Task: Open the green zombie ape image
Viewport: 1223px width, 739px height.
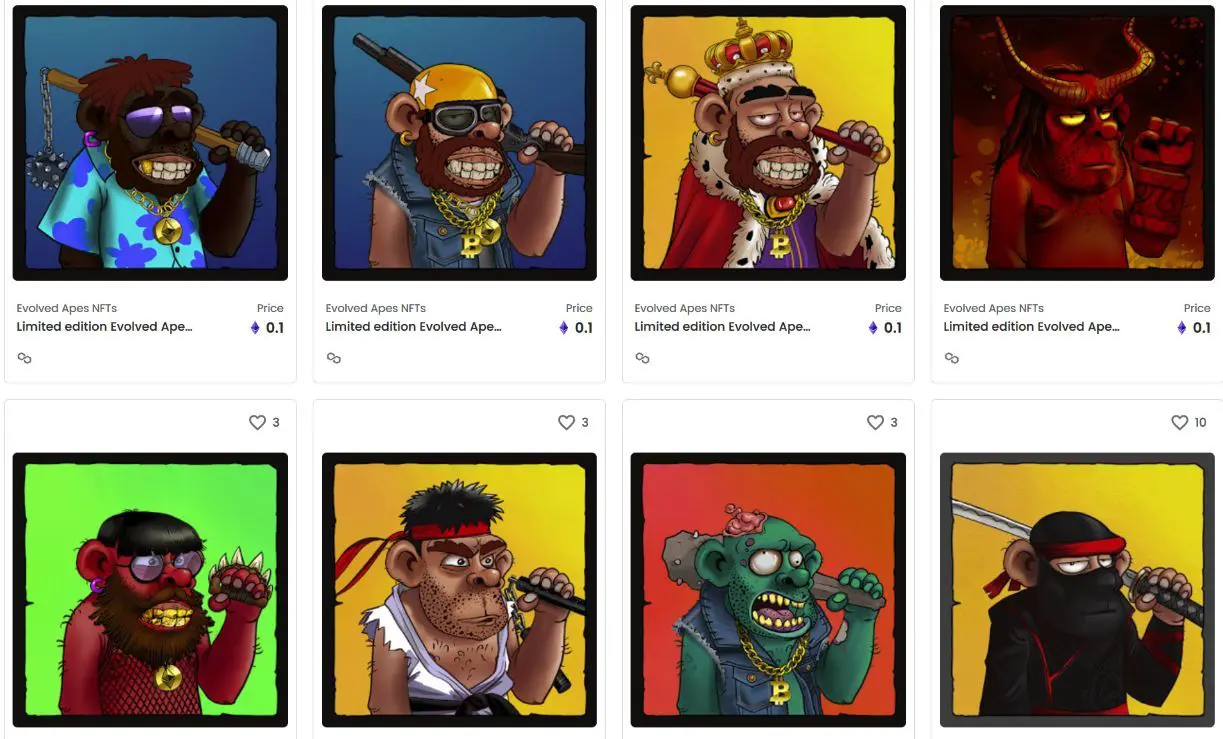Action: tap(768, 590)
